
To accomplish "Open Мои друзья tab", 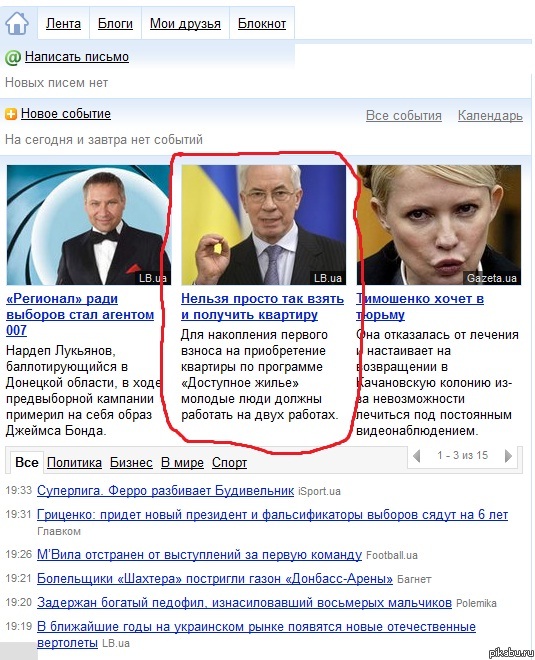I will click(x=185, y=24).
